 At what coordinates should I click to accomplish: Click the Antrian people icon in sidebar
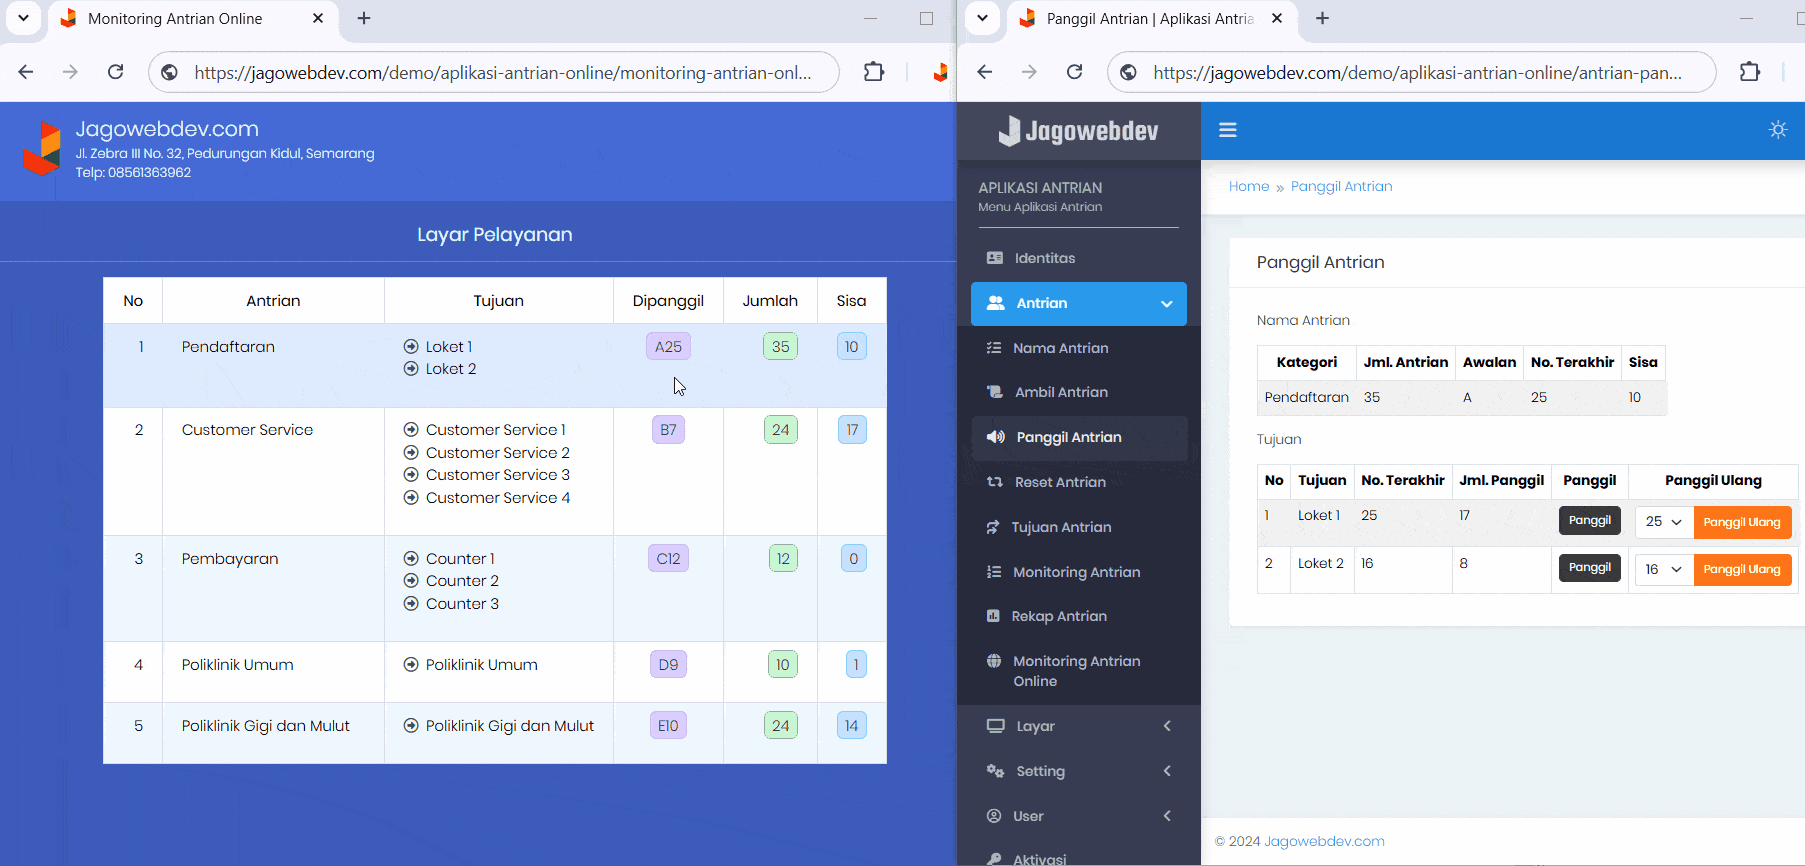click(x=996, y=303)
